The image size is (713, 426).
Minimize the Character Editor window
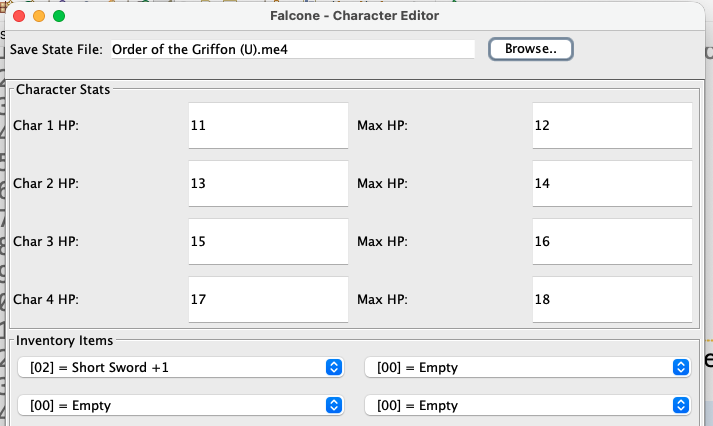[39, 16]
